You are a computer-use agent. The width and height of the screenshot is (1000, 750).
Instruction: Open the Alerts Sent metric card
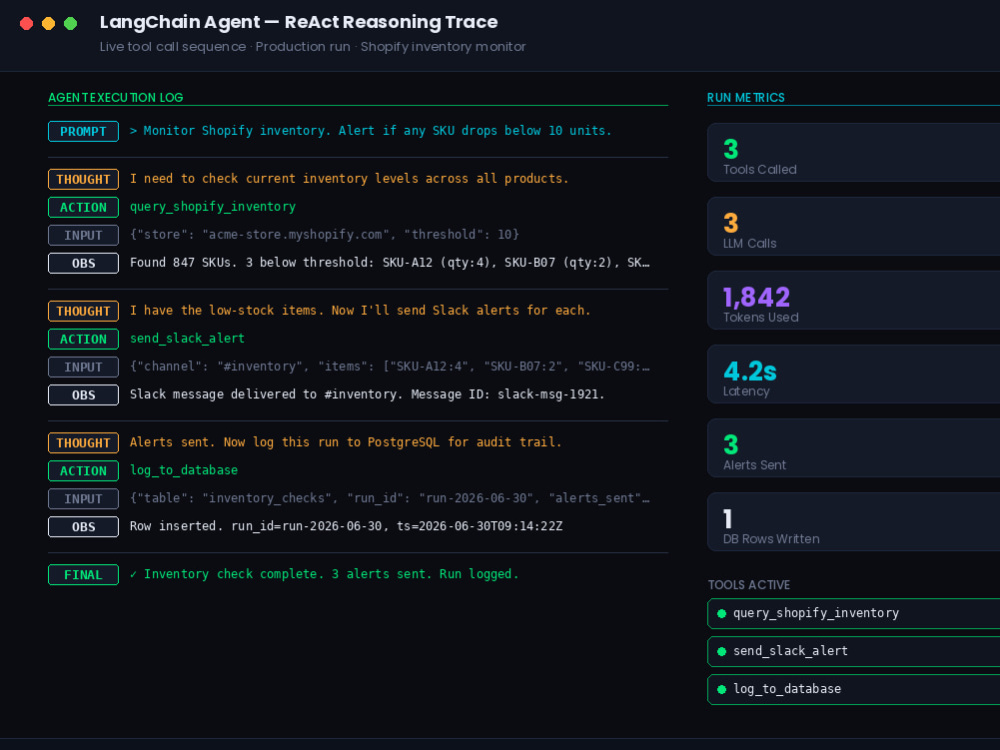click(853, 449)
